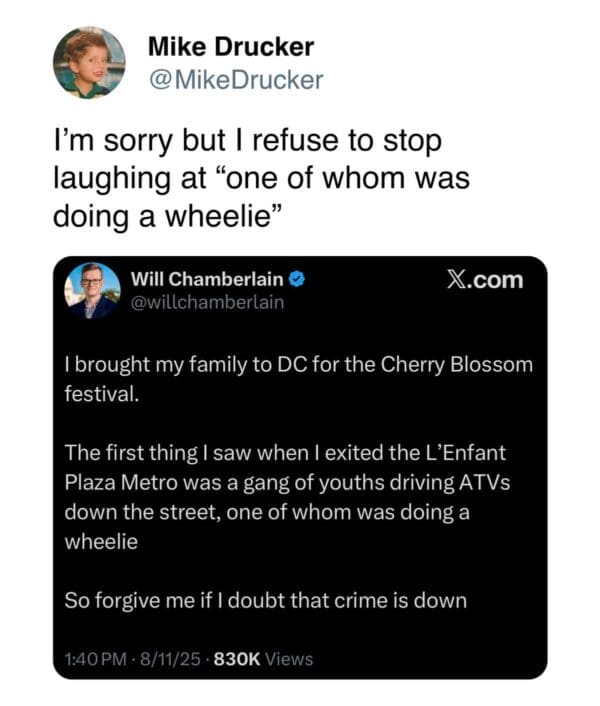The height and width of the screenshot is (706, 600).
Task: Open Mike Drucker's profile picture
Action: pos(89,62)
